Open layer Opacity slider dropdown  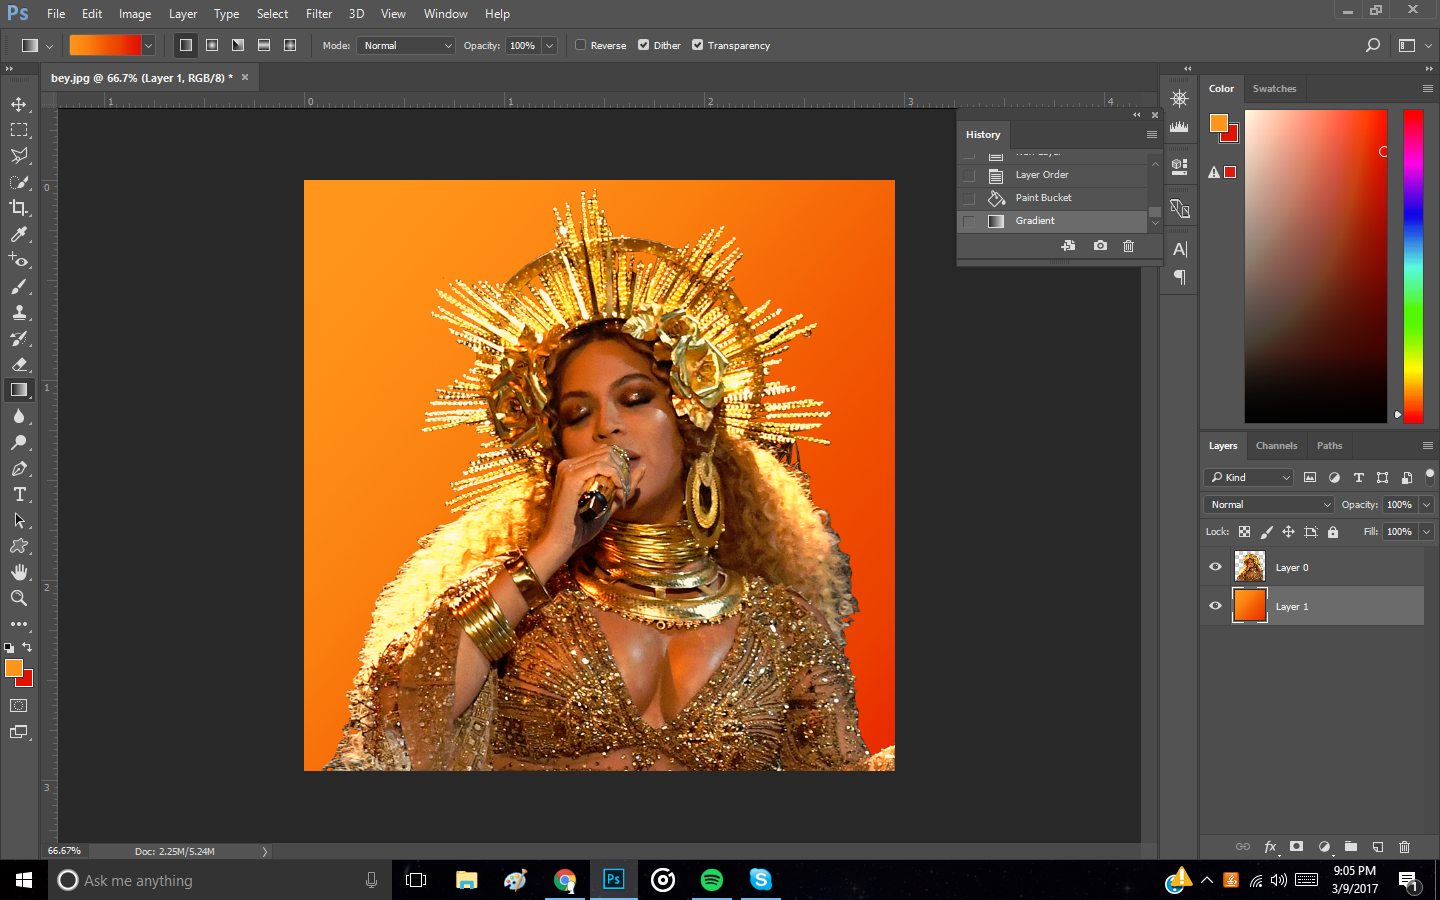click(1427, 505)
